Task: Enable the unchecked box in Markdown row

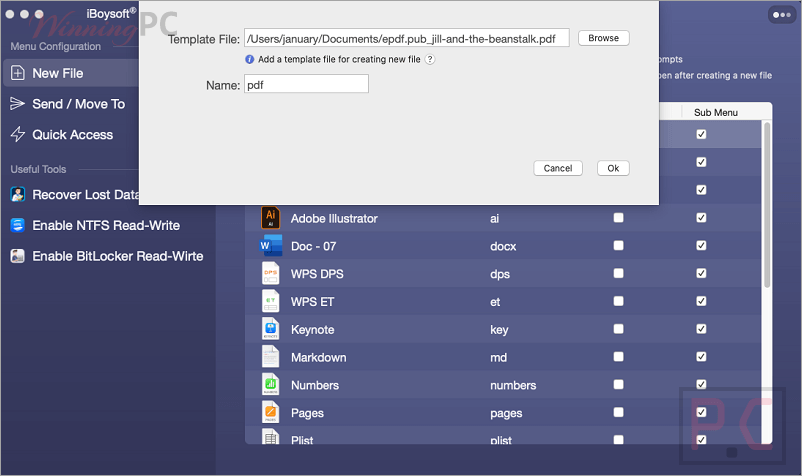Action: (x=618, y=356)
